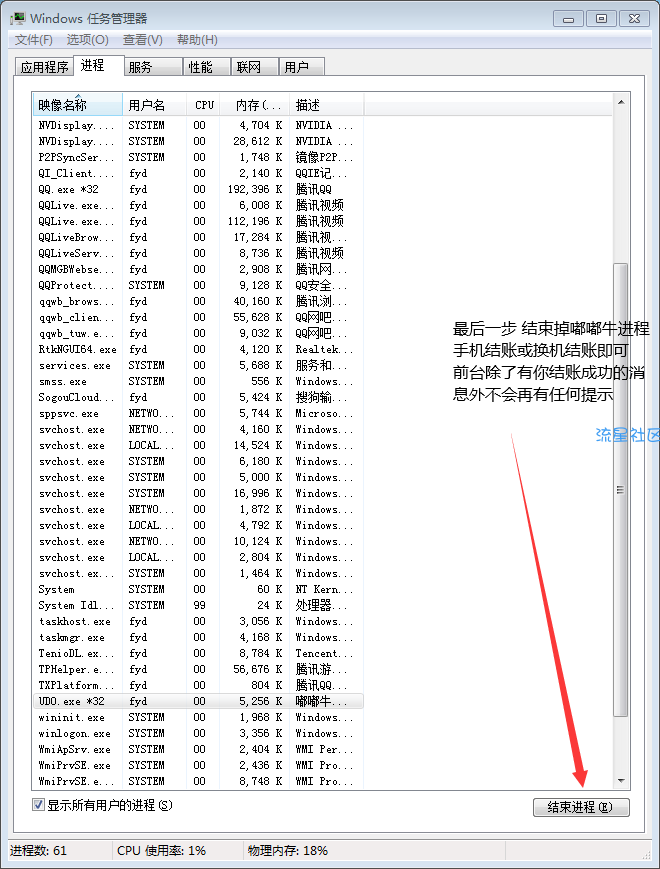This screenshot has height=869, width=660.
Task: Toggle 显示所有用户的进程 checkbox
Action: click(38, 805)
